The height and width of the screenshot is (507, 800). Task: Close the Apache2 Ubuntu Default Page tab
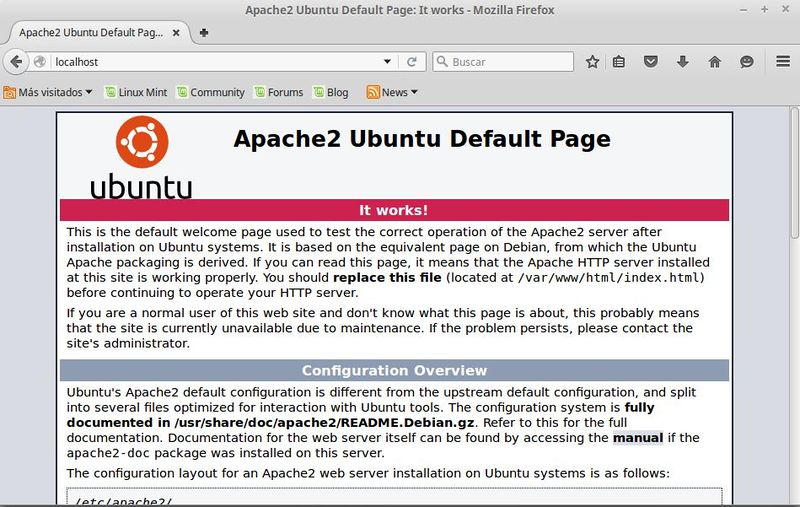[x=176, y=33]
